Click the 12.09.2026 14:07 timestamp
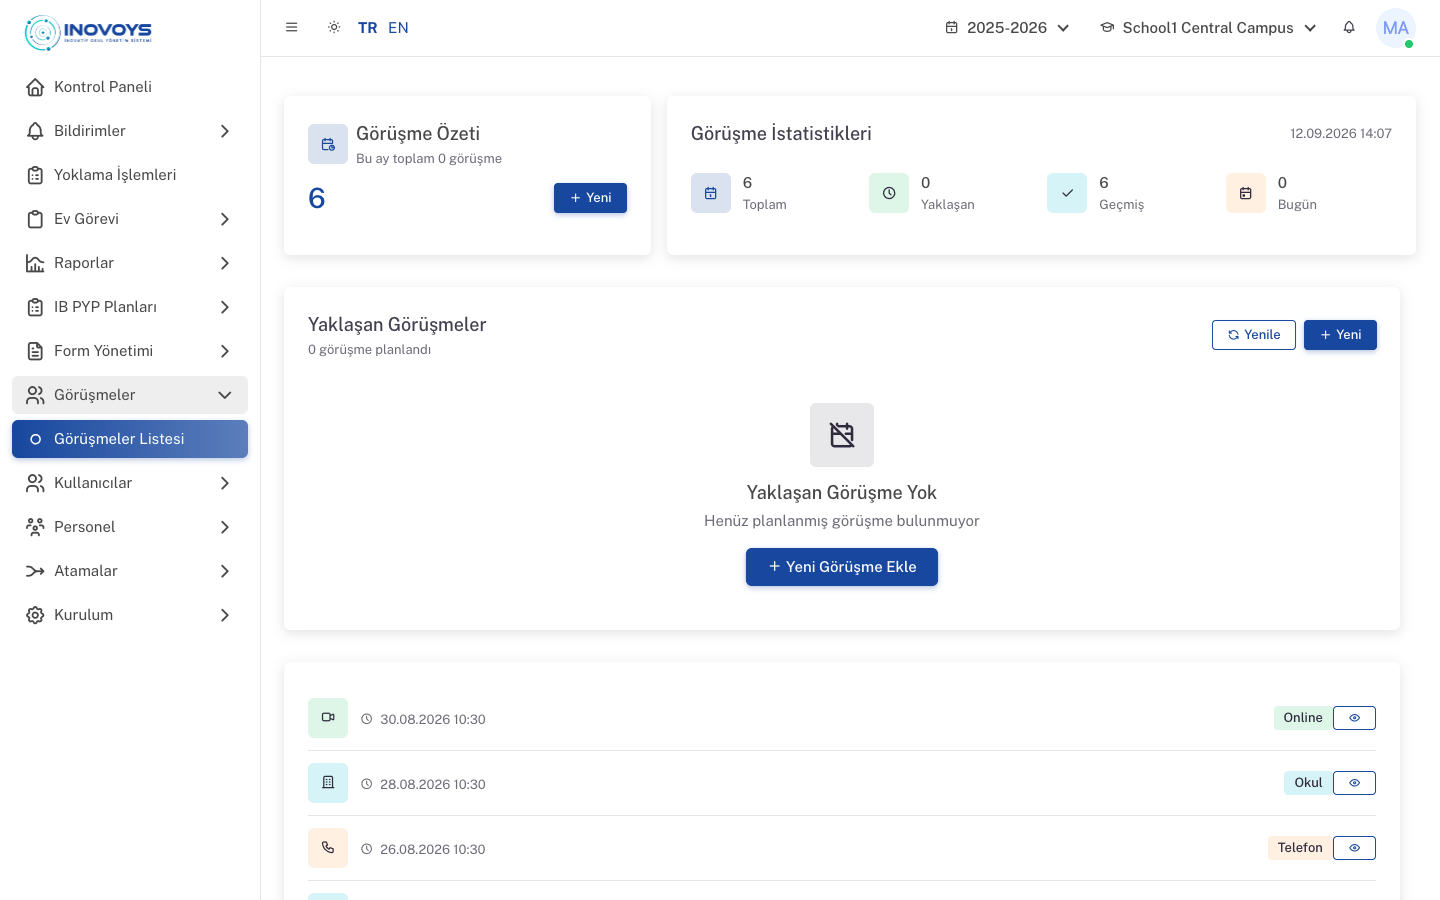Screen dimensions: 1440x900 coord(1341,134)
